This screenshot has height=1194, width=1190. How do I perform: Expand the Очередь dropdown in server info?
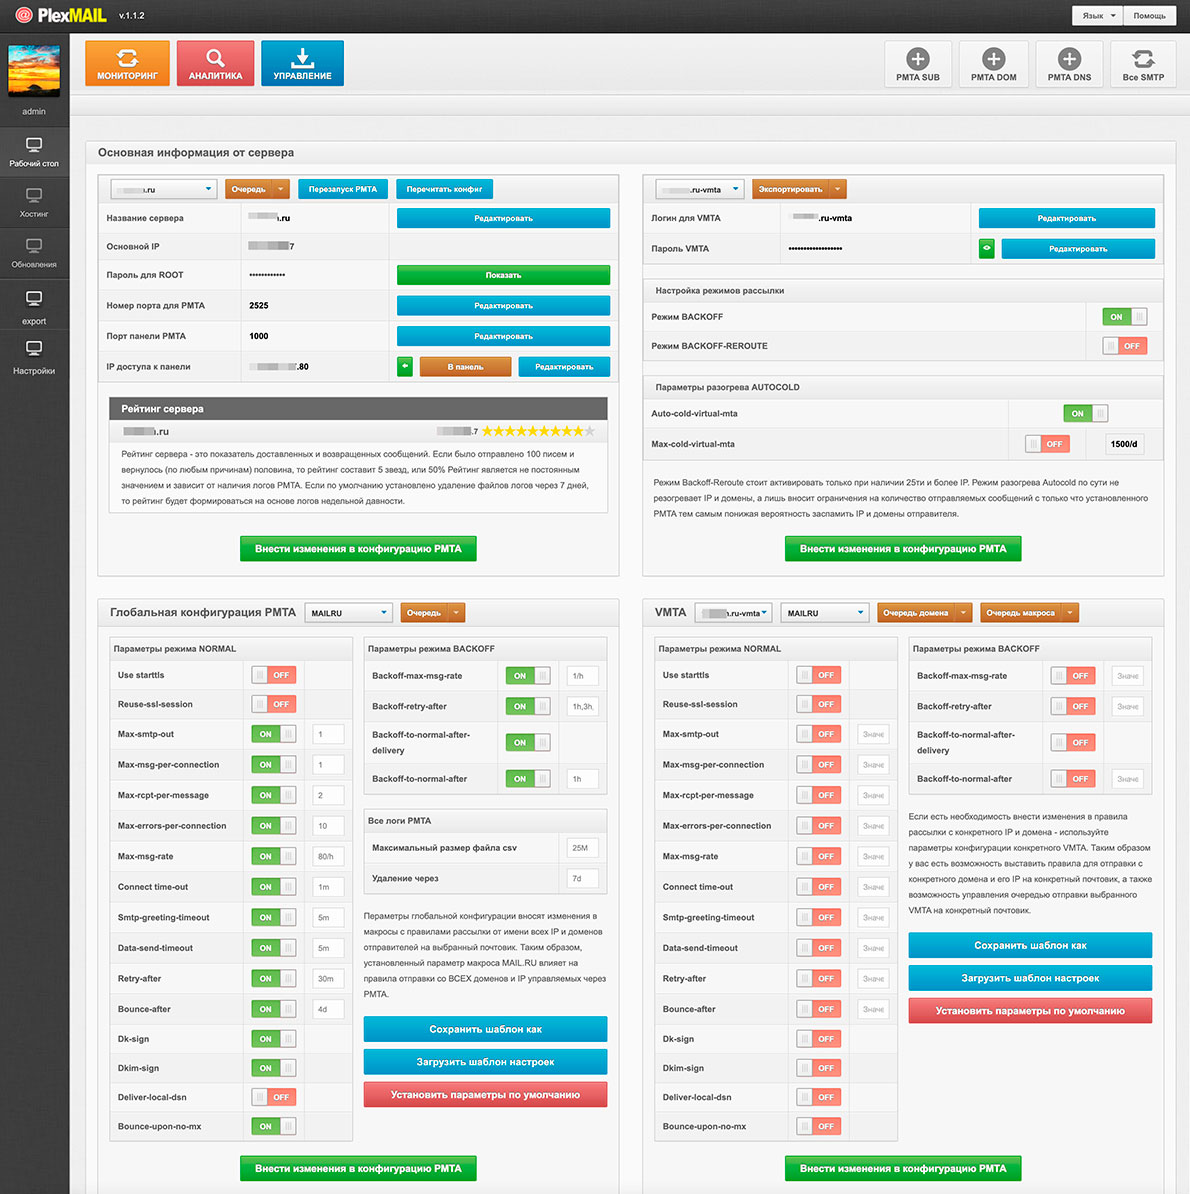tap(281, 189)
